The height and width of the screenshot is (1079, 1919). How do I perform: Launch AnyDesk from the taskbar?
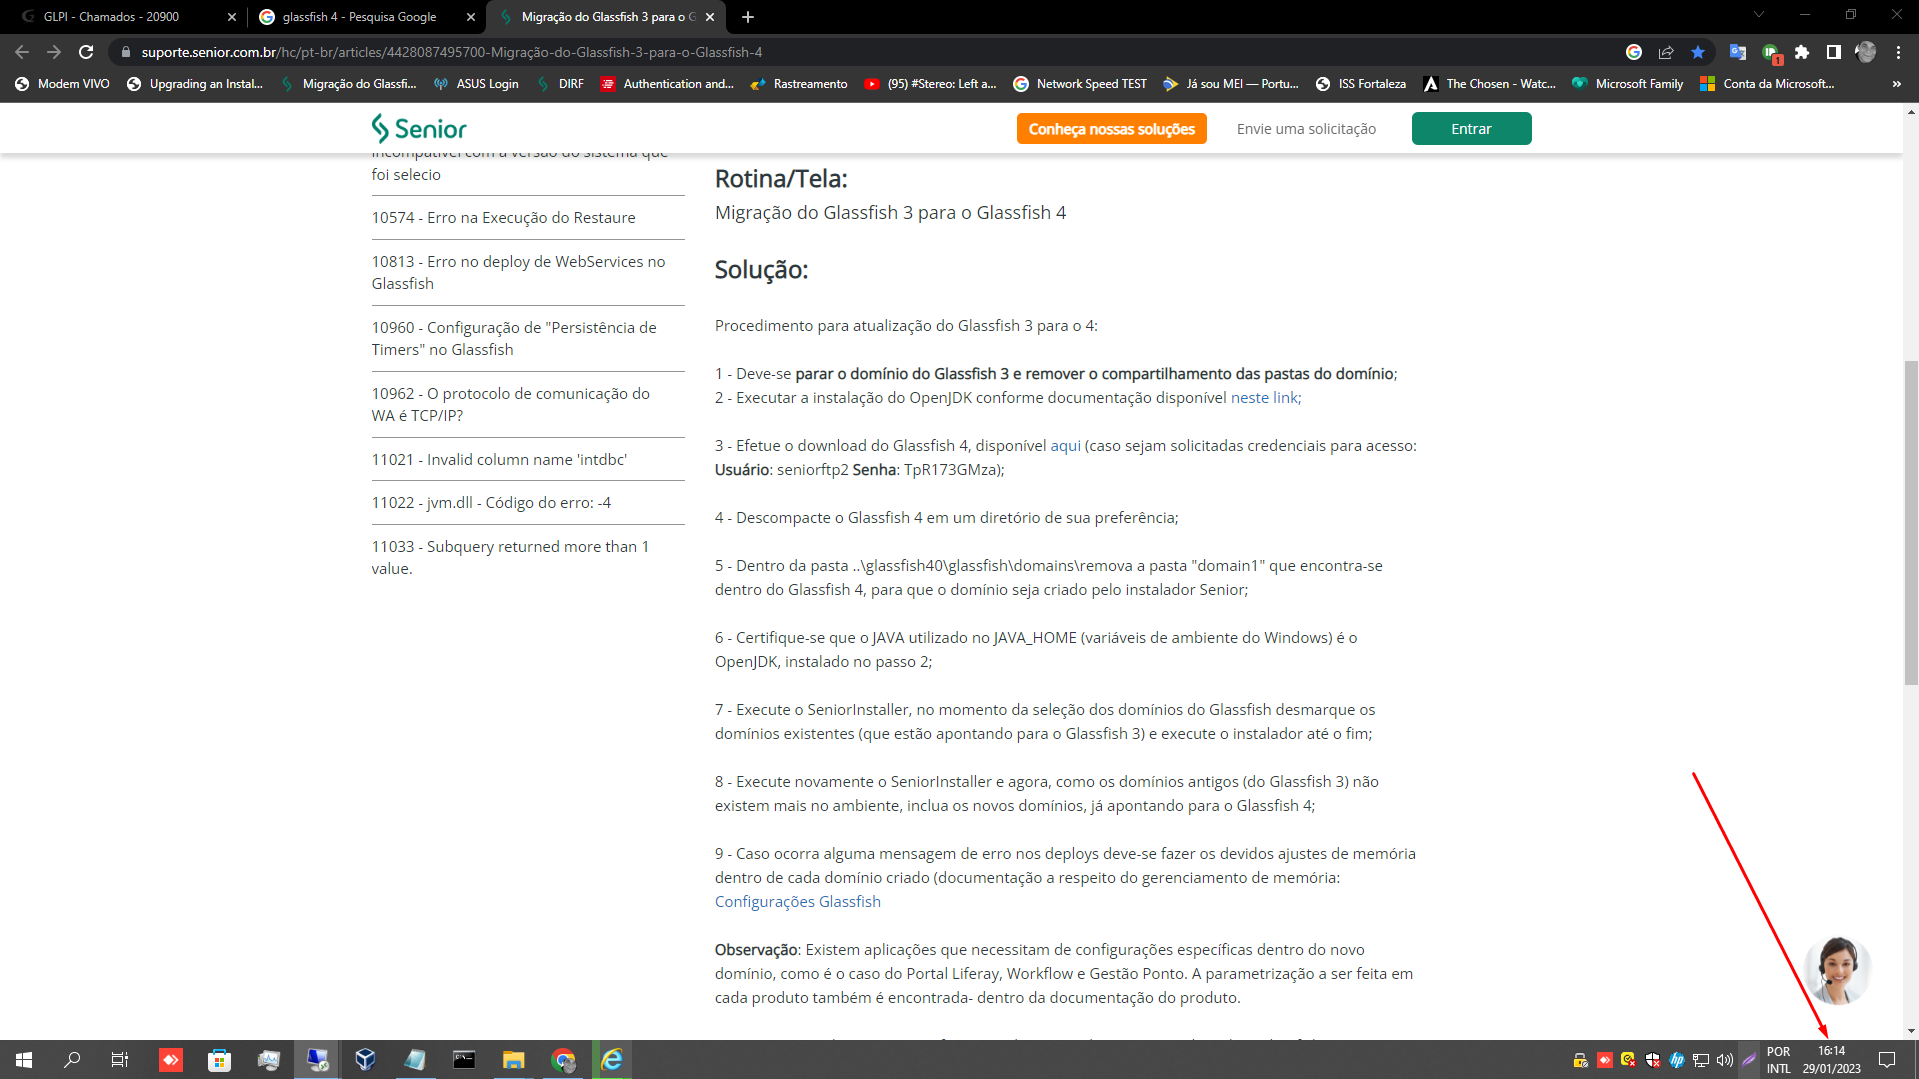(171, 1059)
